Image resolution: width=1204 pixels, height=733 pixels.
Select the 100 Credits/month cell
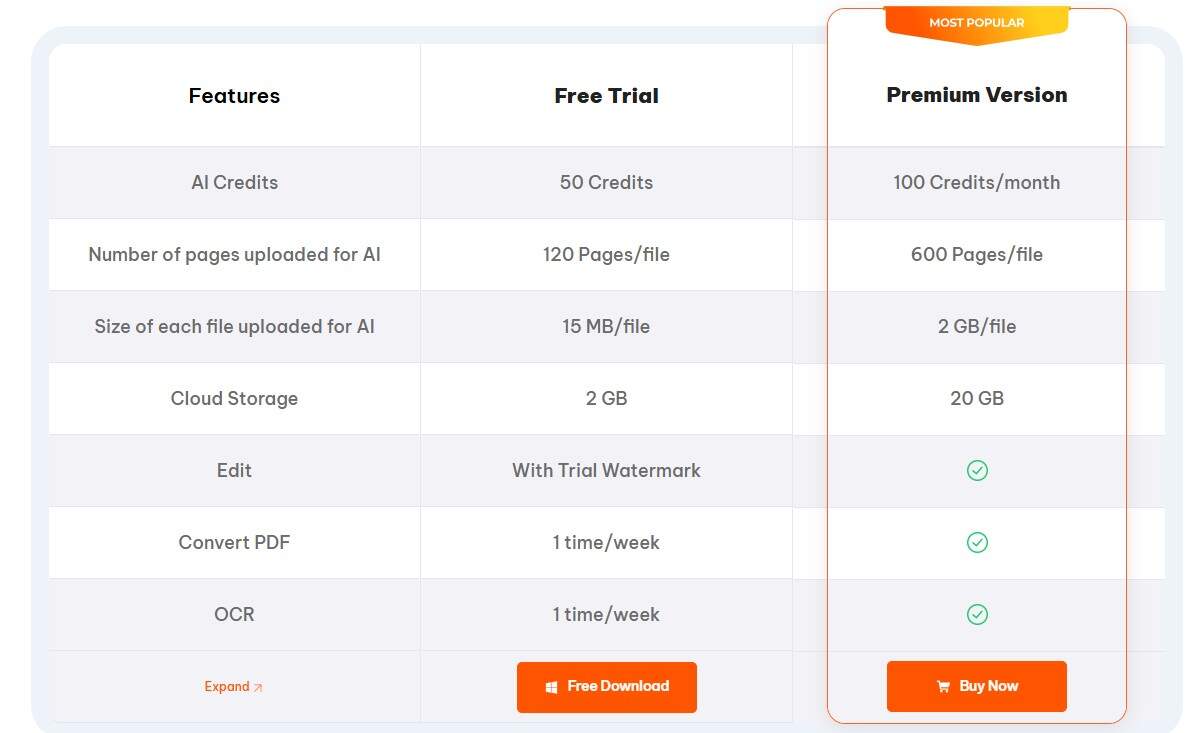click(x=976, y=182)
